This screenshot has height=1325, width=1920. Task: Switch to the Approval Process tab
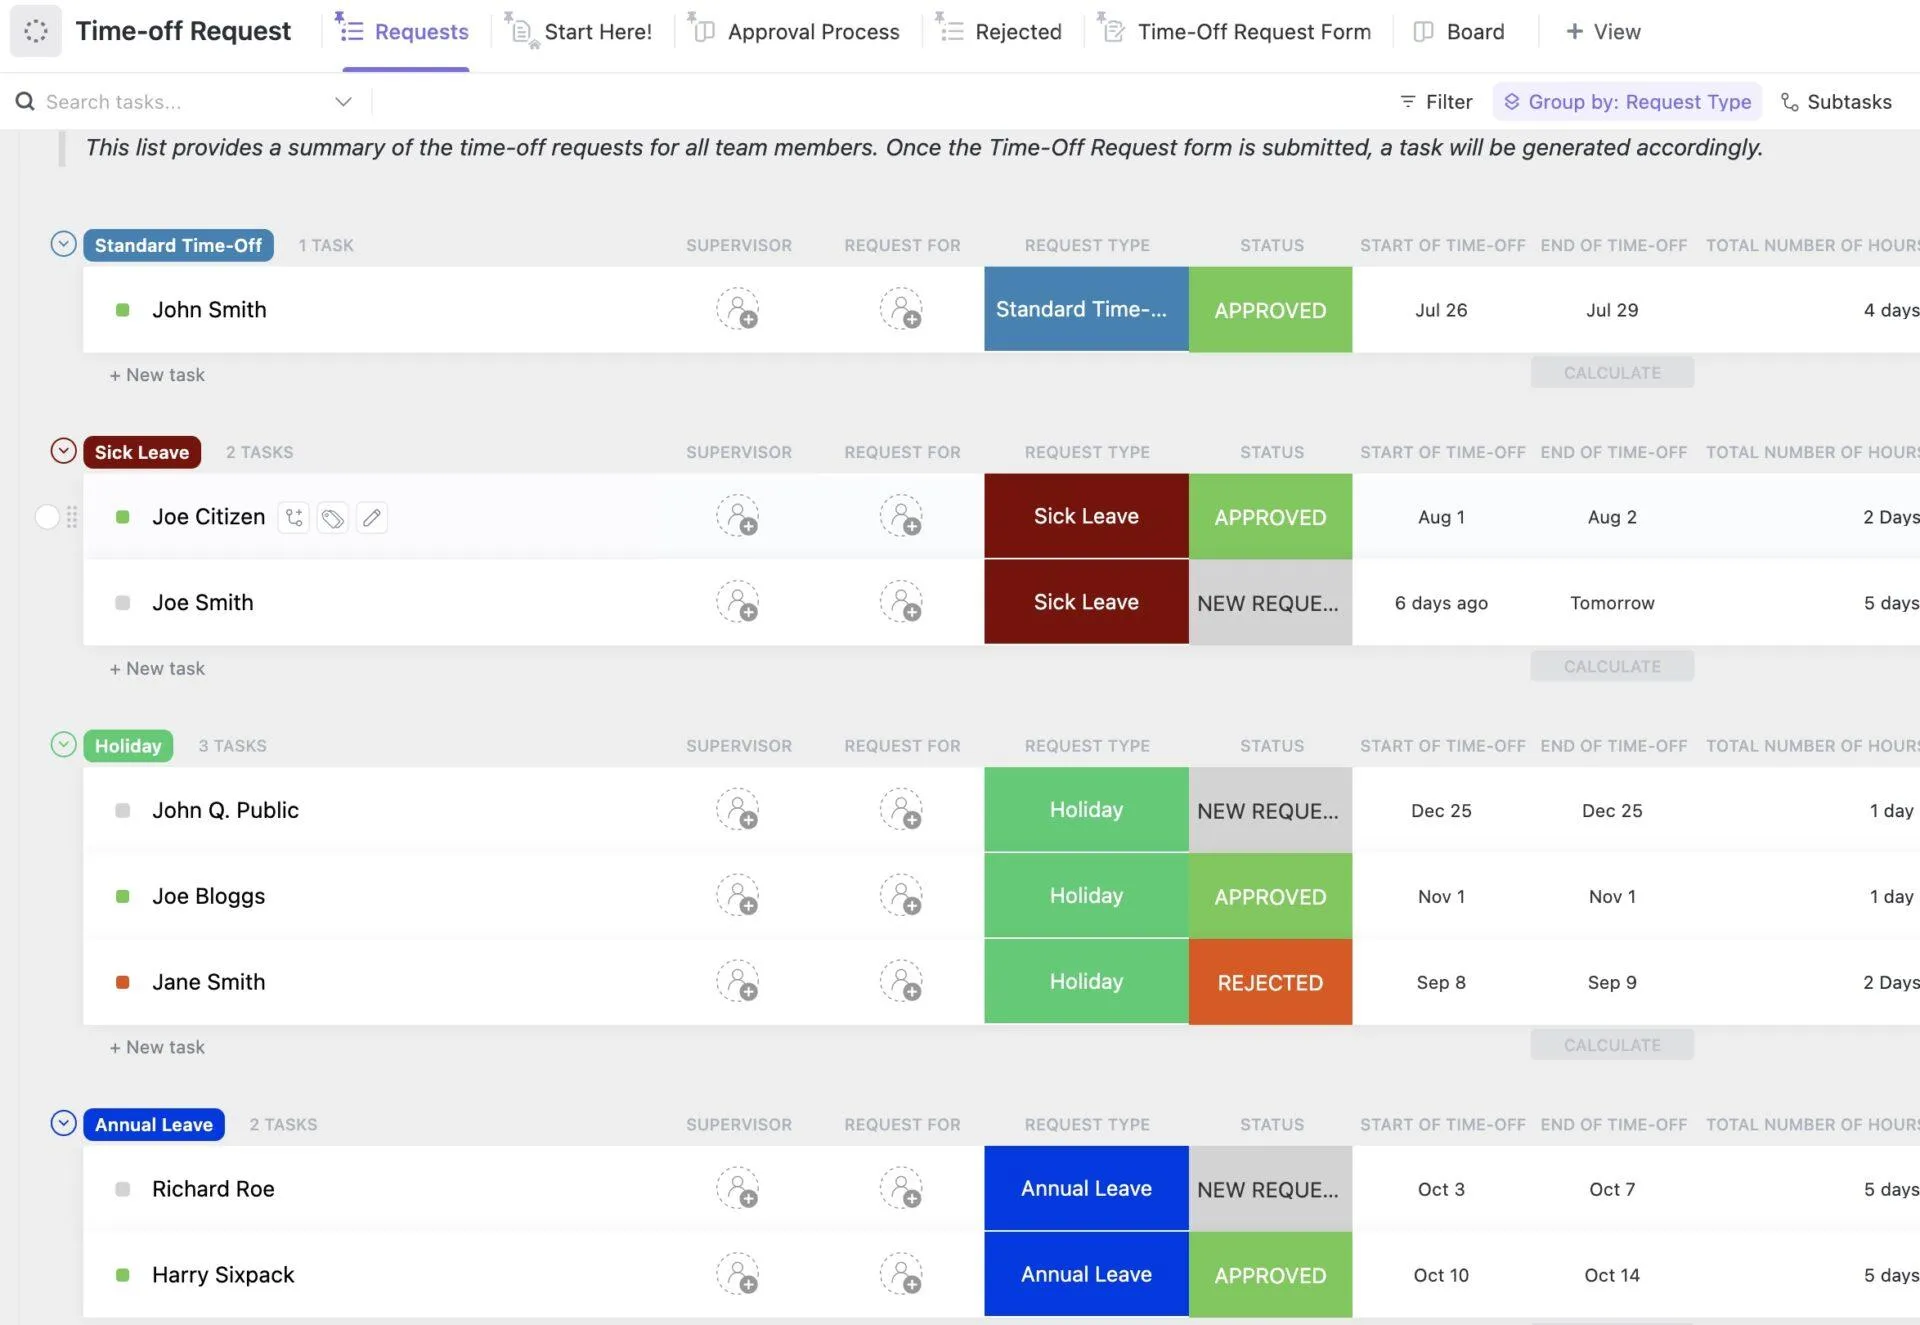(x=795, y=32)
